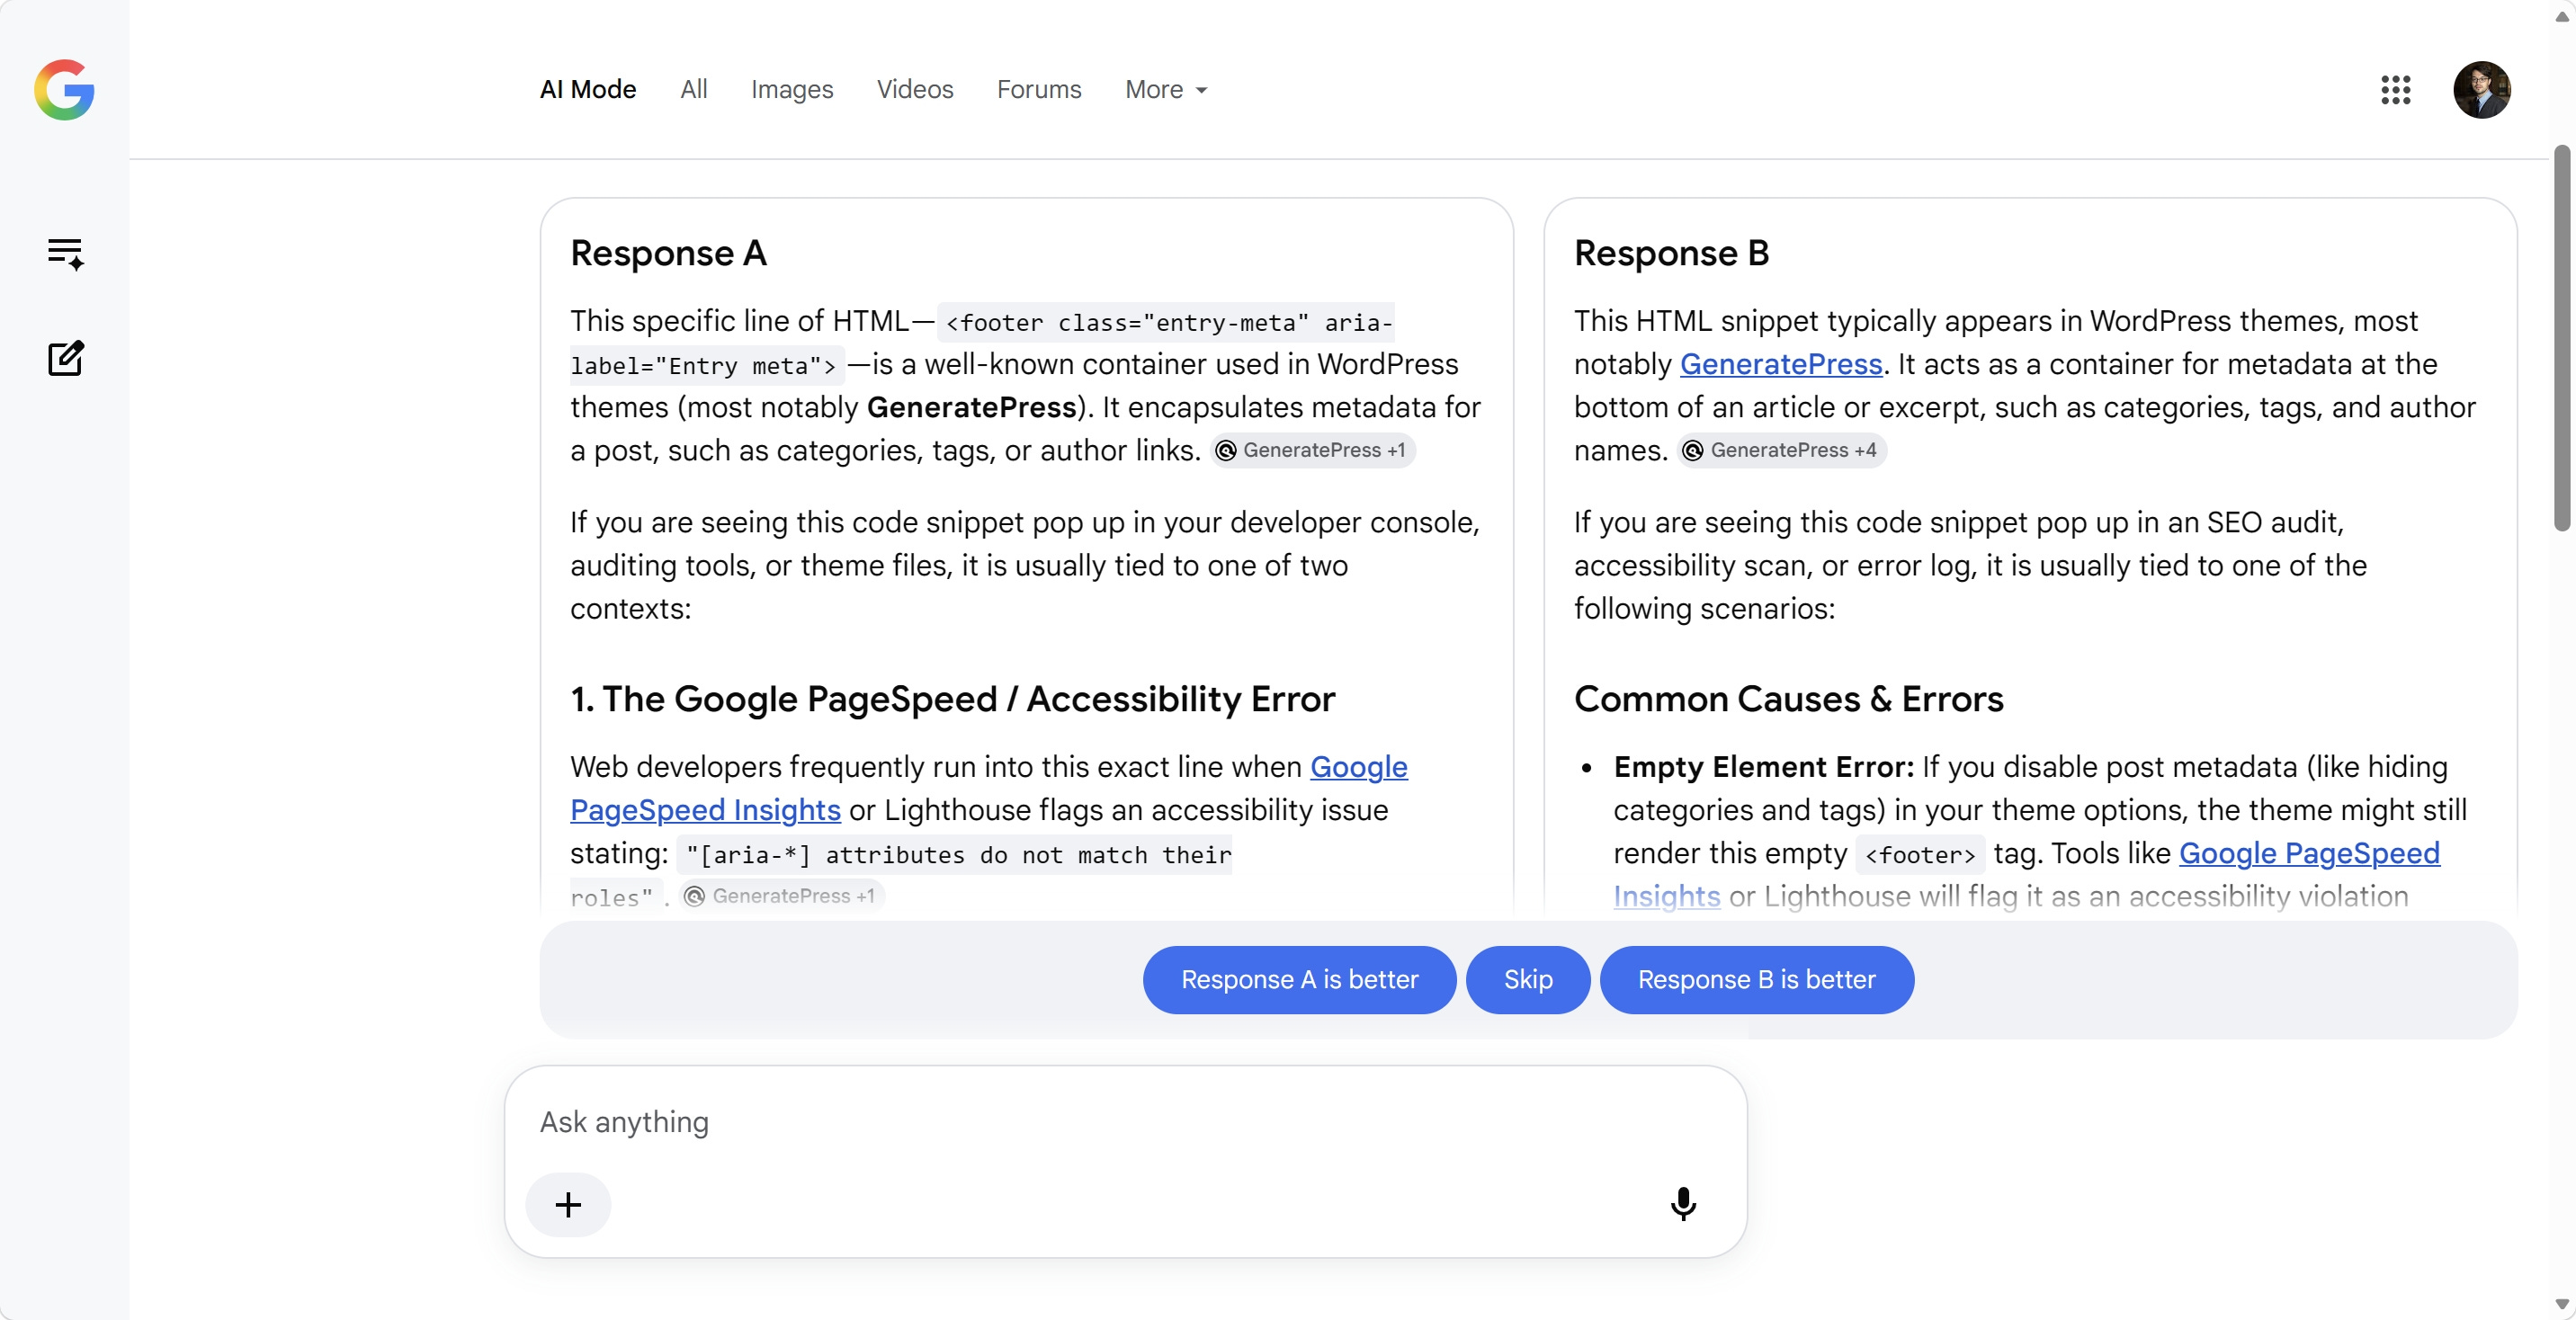Open the Google account profile picture
The height and width of the screenshot is (1320, 2576).
[2481, 89]
